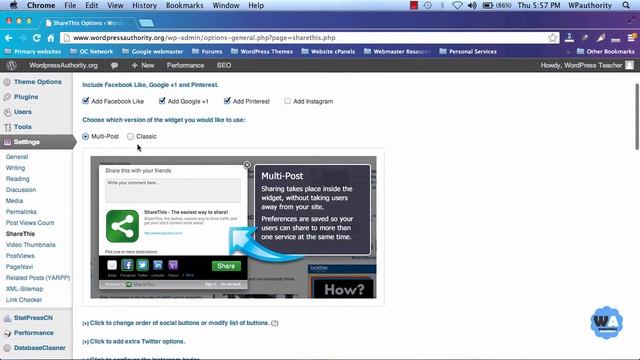Open the Website cPanels bookmark folder
This screenshot has height=360, width=640.
point(328,52)
